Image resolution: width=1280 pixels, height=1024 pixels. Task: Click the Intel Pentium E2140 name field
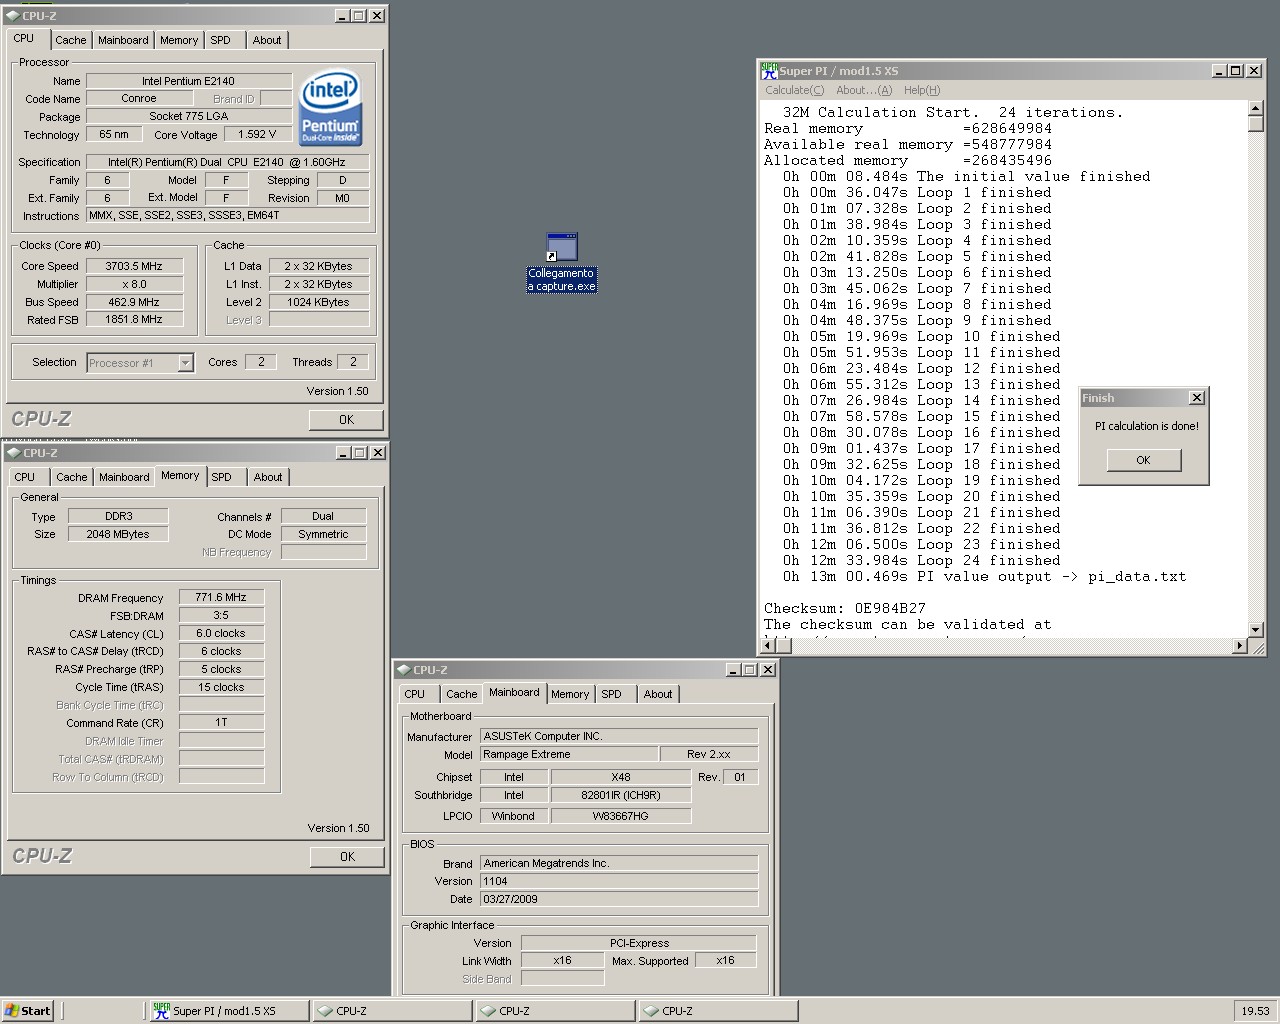coord(189,81)
